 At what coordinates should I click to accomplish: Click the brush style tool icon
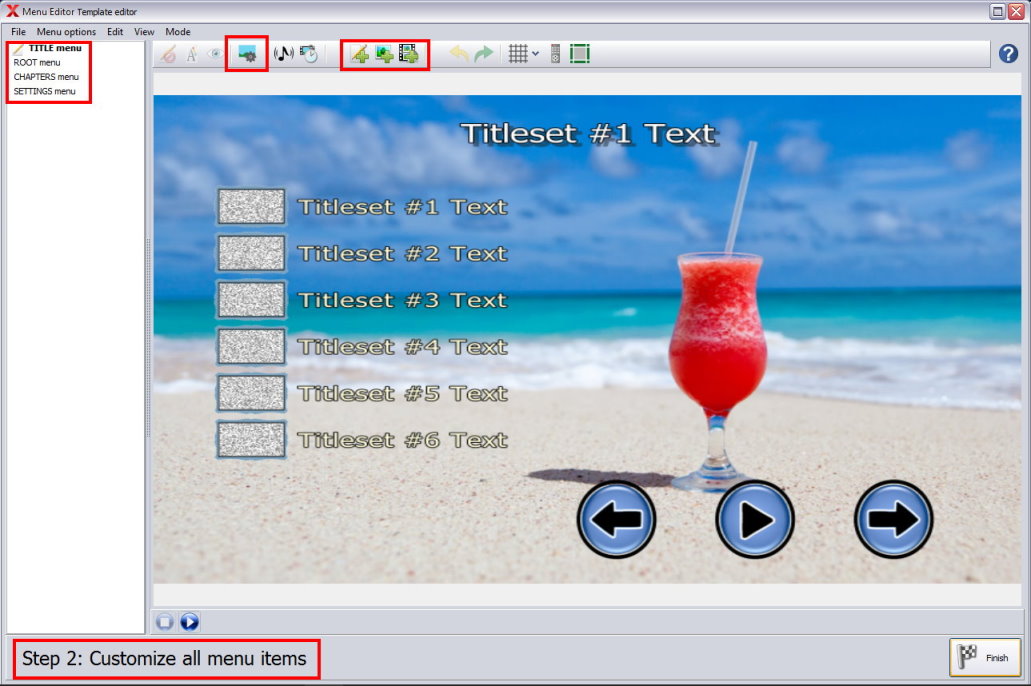tap(168, 54)
